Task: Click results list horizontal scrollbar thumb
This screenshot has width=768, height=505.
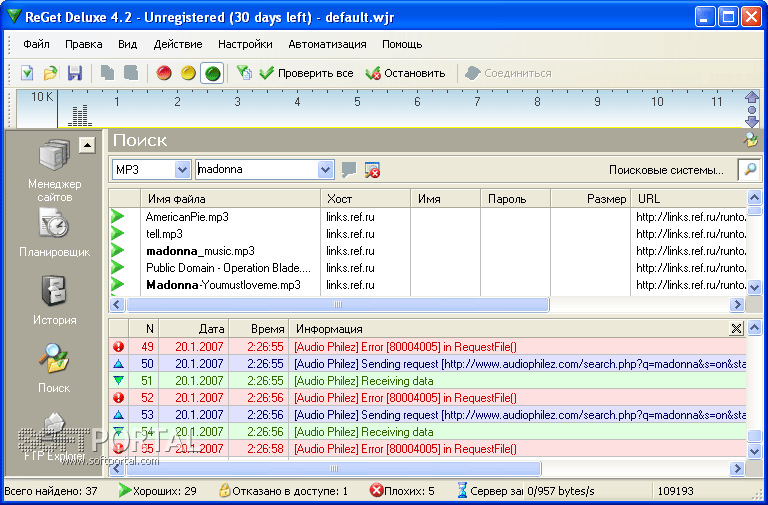Action: 337,305
